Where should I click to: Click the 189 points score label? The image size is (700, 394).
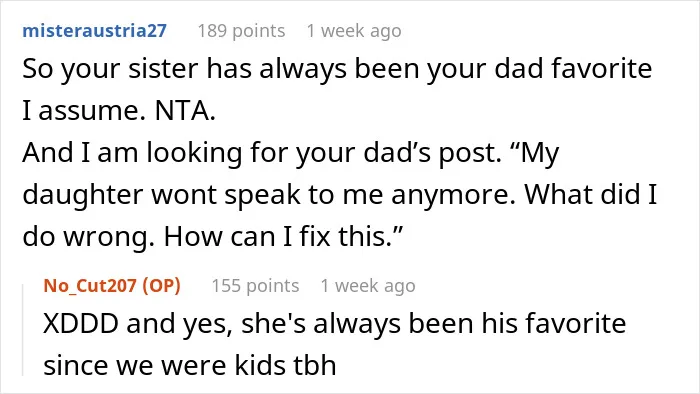(x=241, y=31)
